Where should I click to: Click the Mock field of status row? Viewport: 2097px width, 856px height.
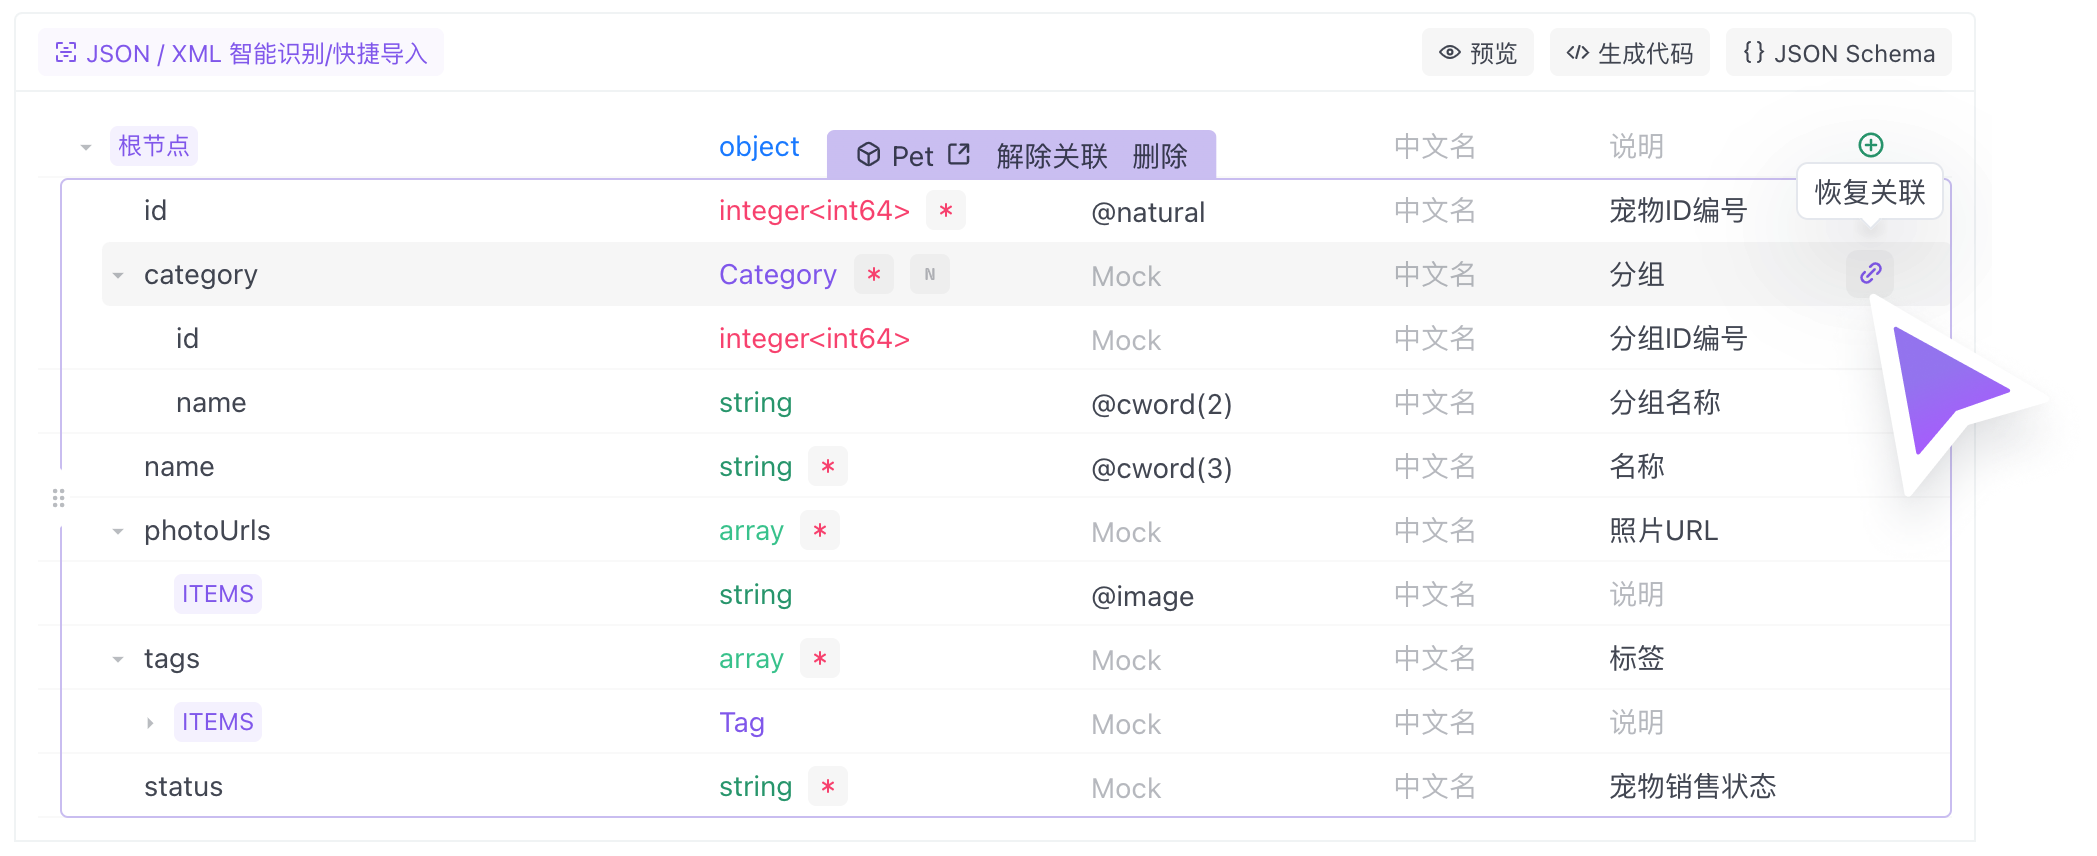[1126, 788]
